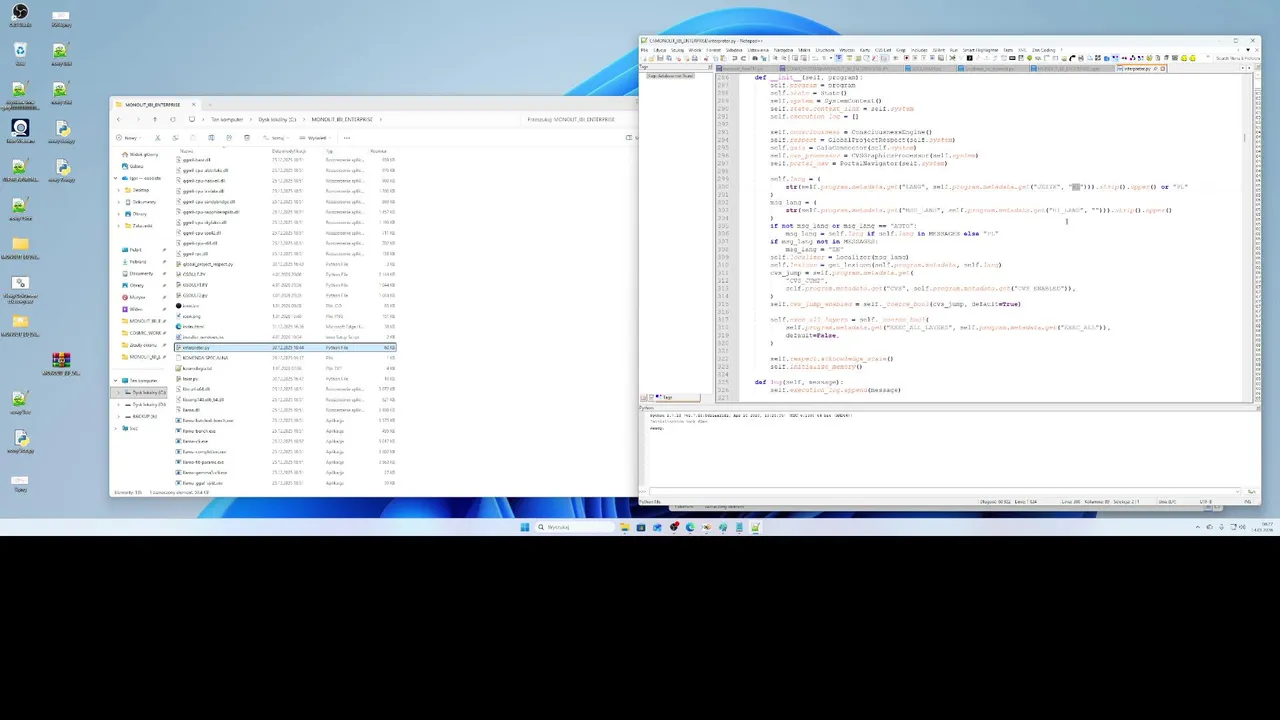Click the Windows Start button
1280x720 pixels.
524,527
